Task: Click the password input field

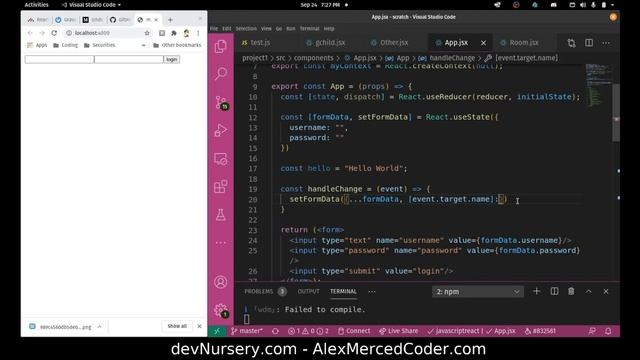Action: (x=129, y=60)
